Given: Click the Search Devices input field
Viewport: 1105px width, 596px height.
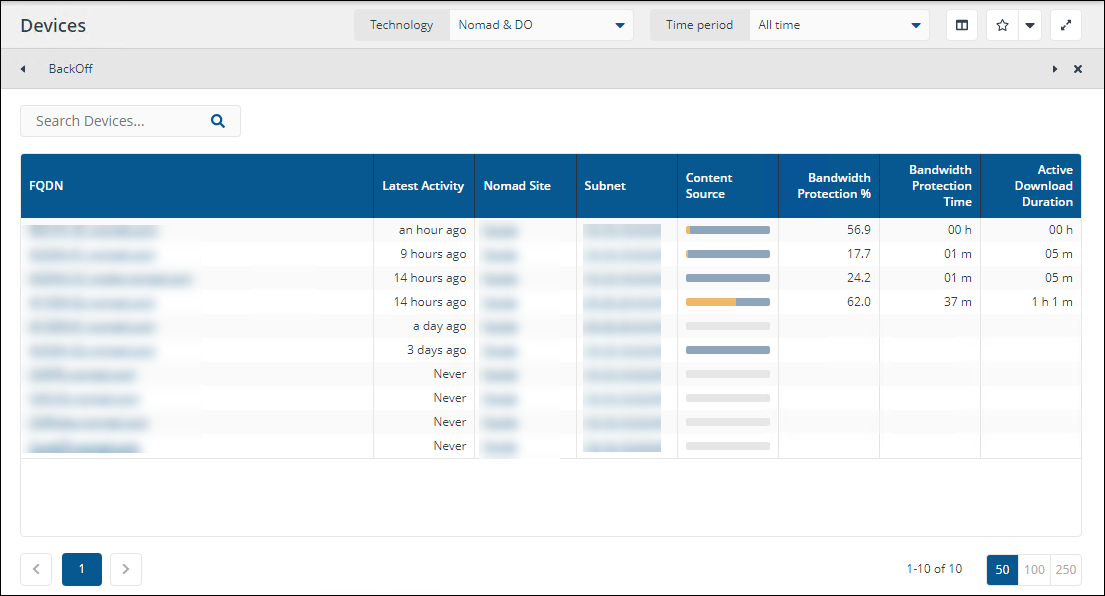Looking at the screenshot, I should pyautogui.click(x=115, y=121).
